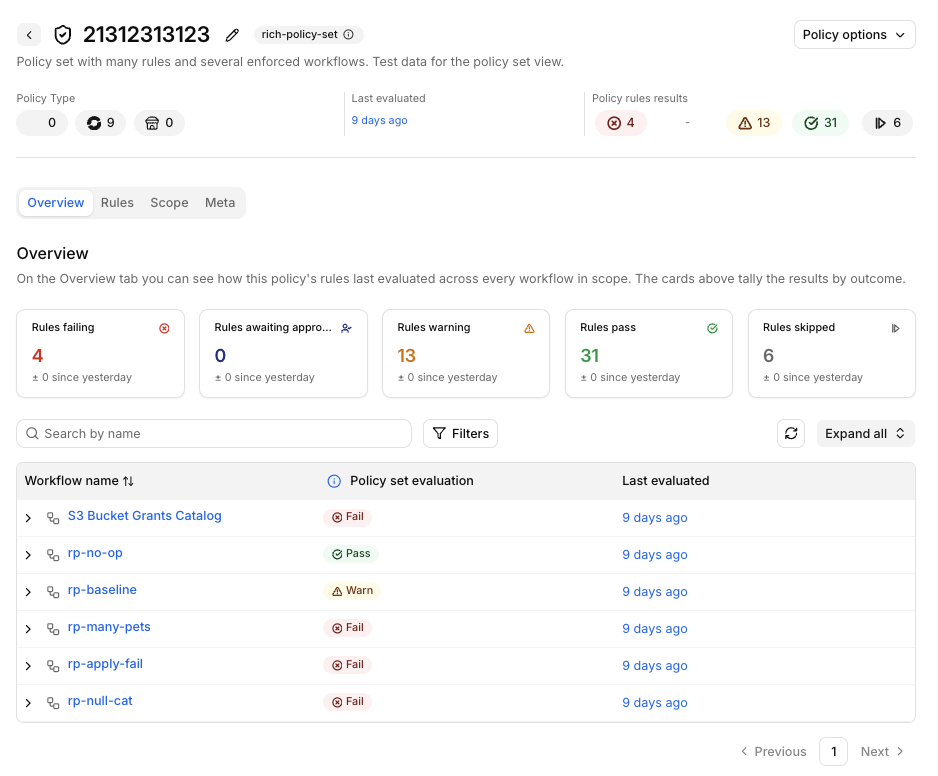
Task: Open the Filters panel
Action: (x=461, y=433)
